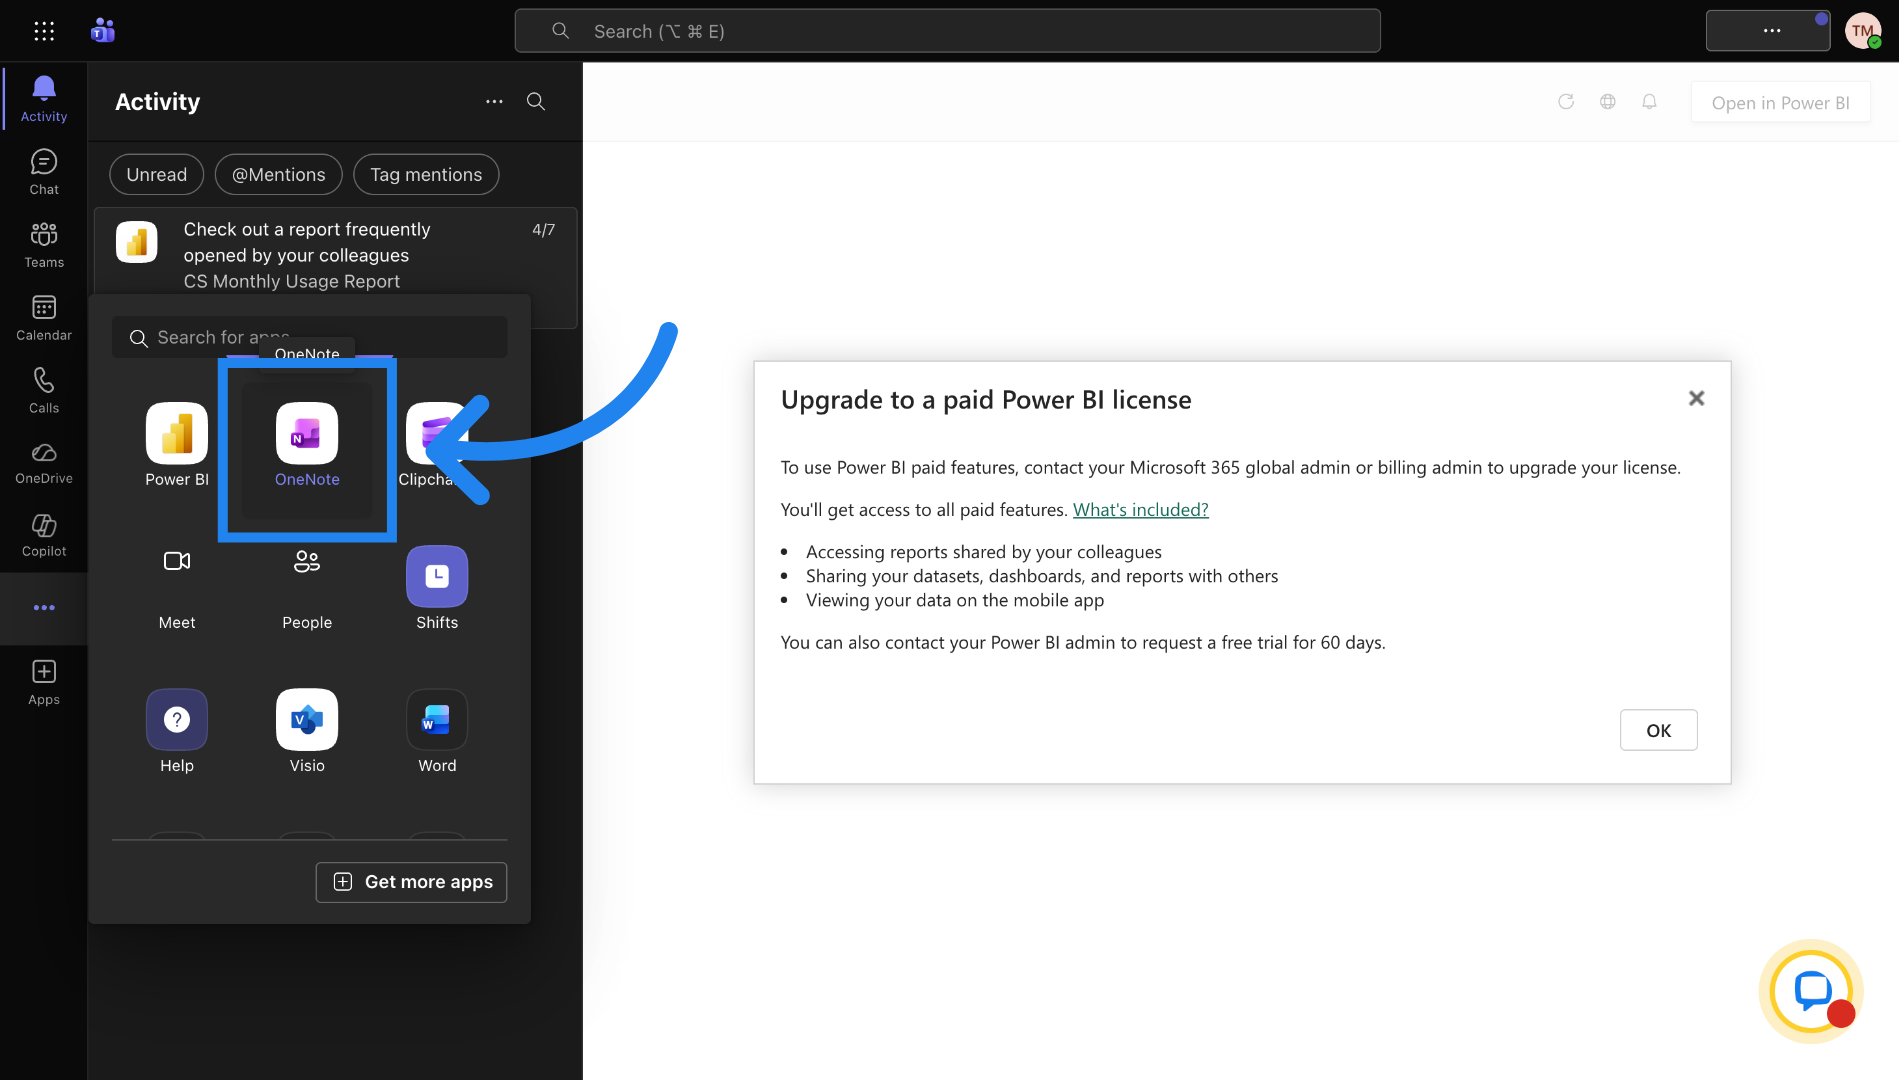Open the Activity feed in sidebar
Screen dimensions: 1899x1080
pyautogui.click(x=44, y=99)
